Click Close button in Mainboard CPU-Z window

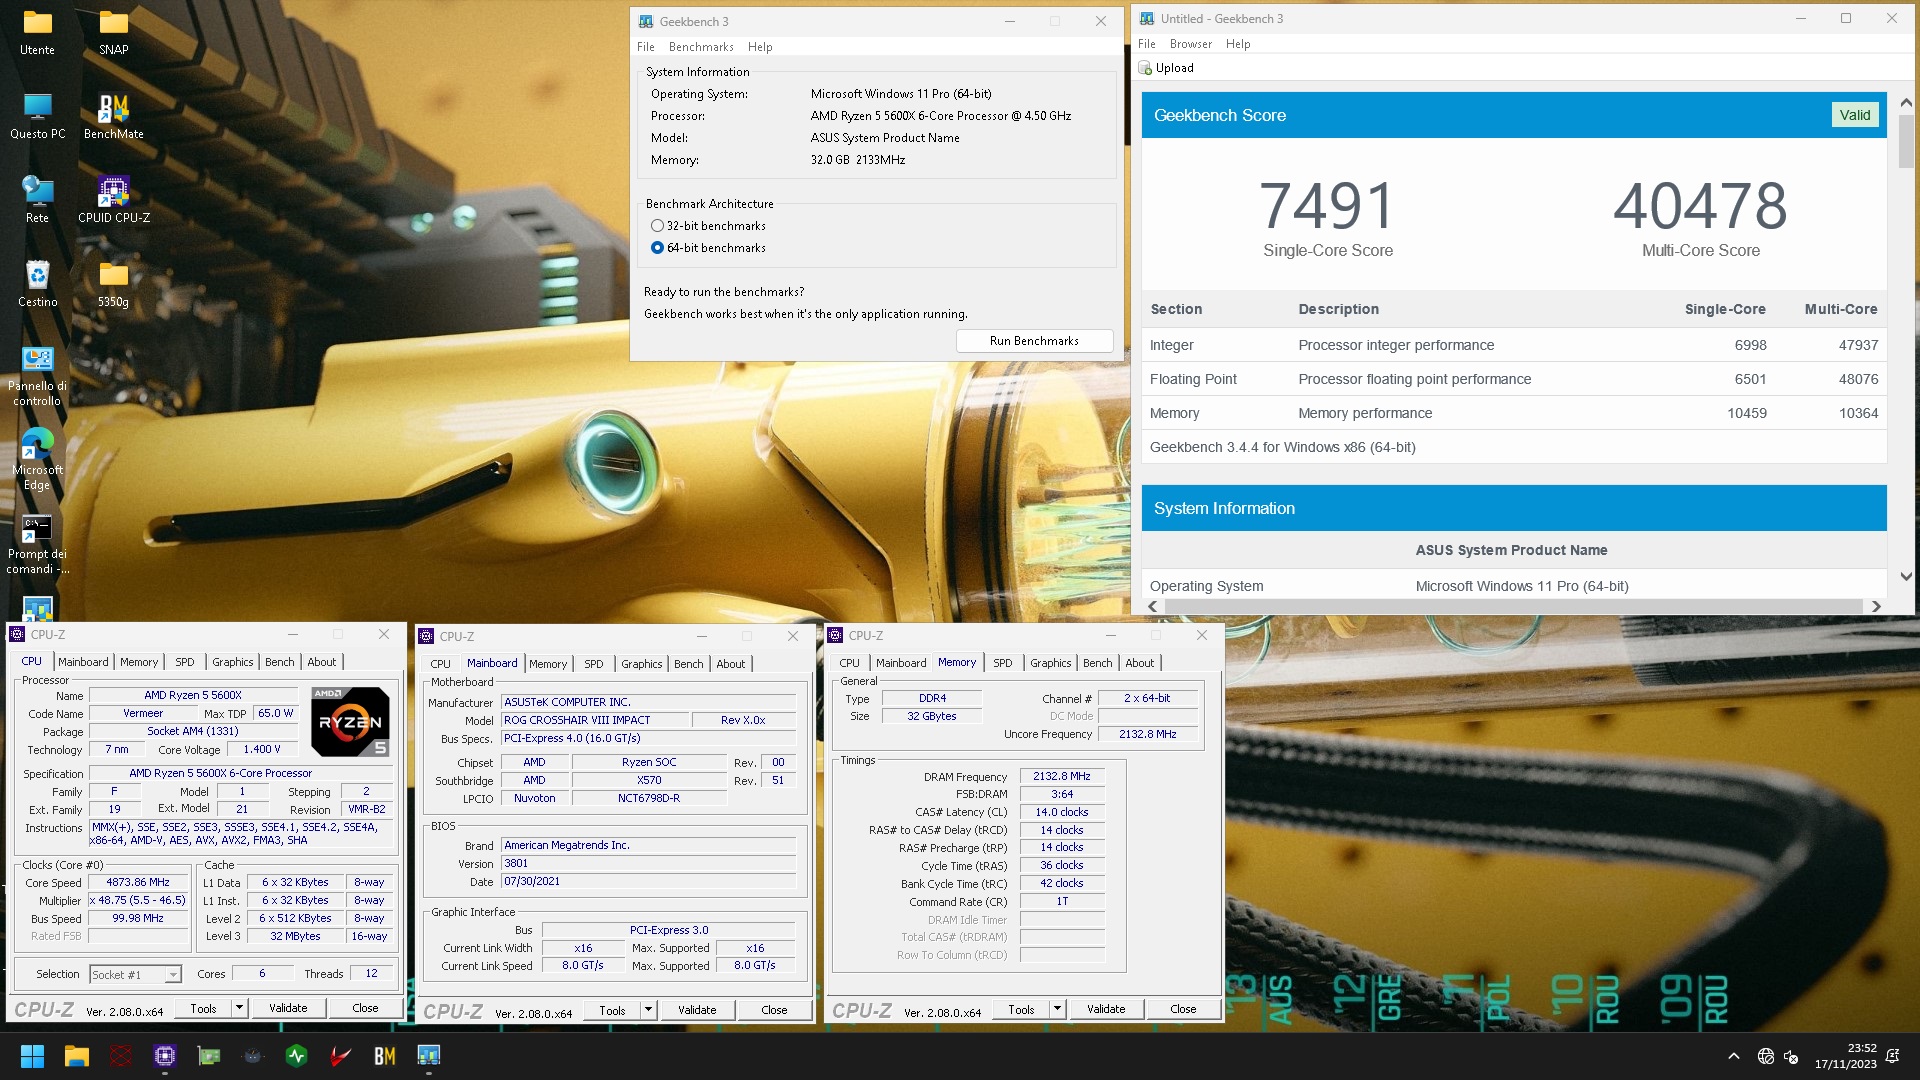pyautogui.click(x=774, y=1010)
